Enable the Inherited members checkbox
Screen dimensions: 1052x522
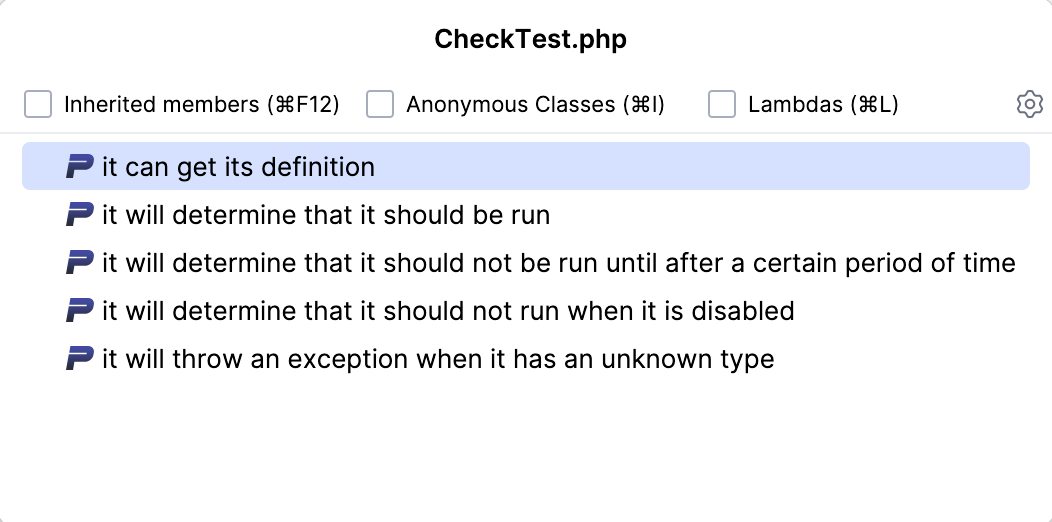38,104
